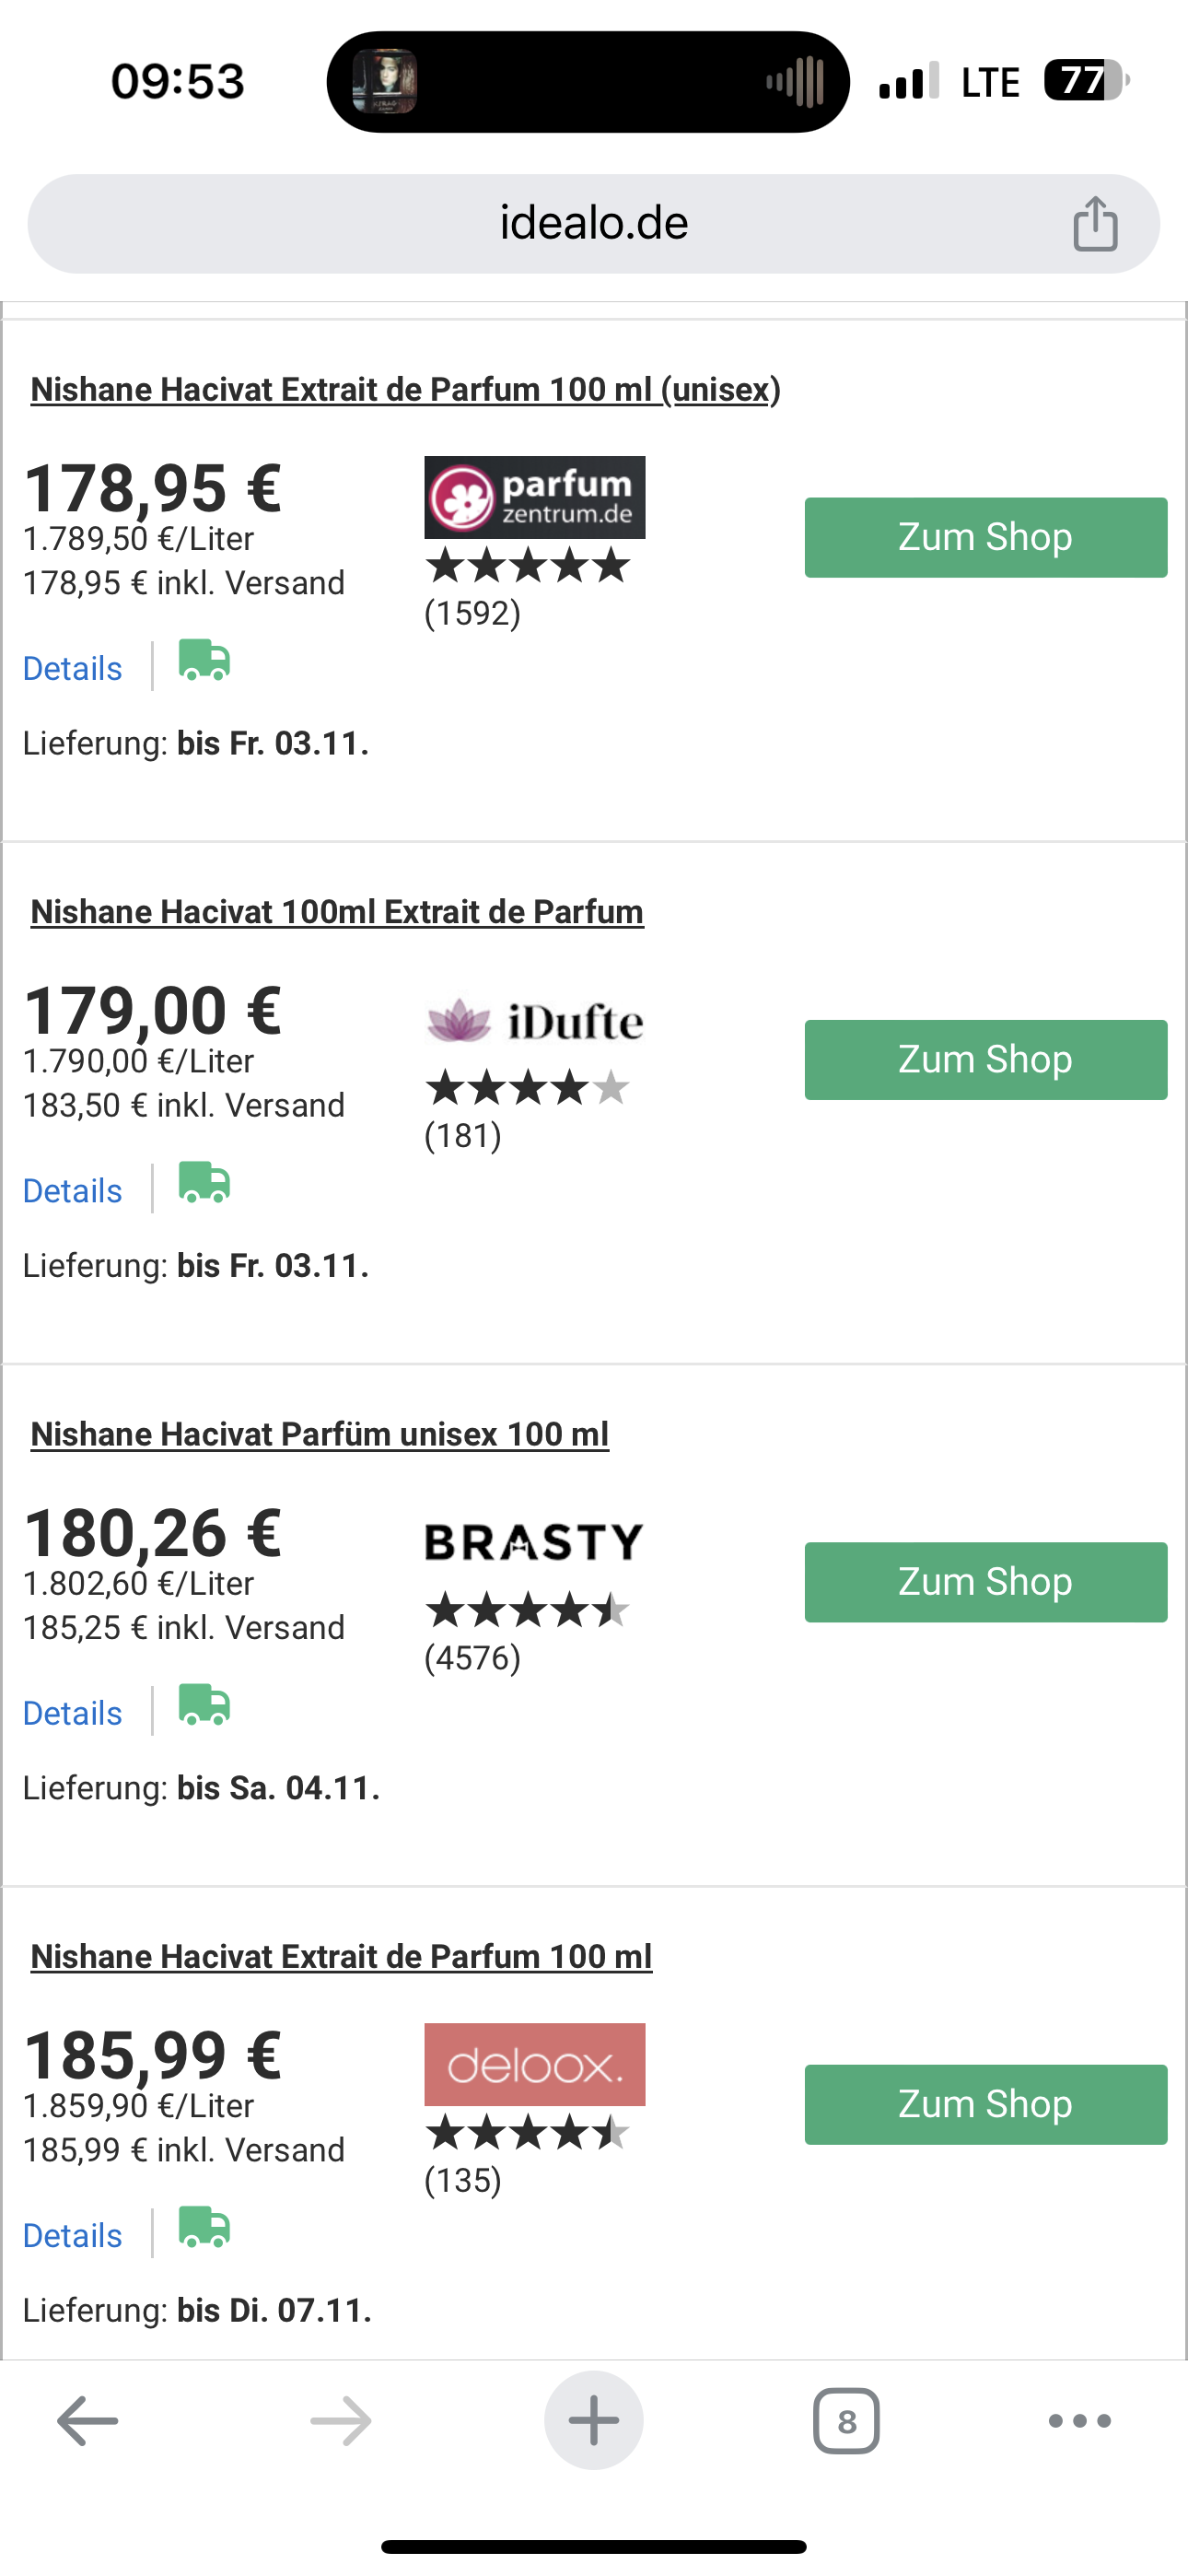Image resolution: width=1188 pixels, height=2576 pixels.
Task: Open a new tab with plus button
Action: [x=594, y=2421]
